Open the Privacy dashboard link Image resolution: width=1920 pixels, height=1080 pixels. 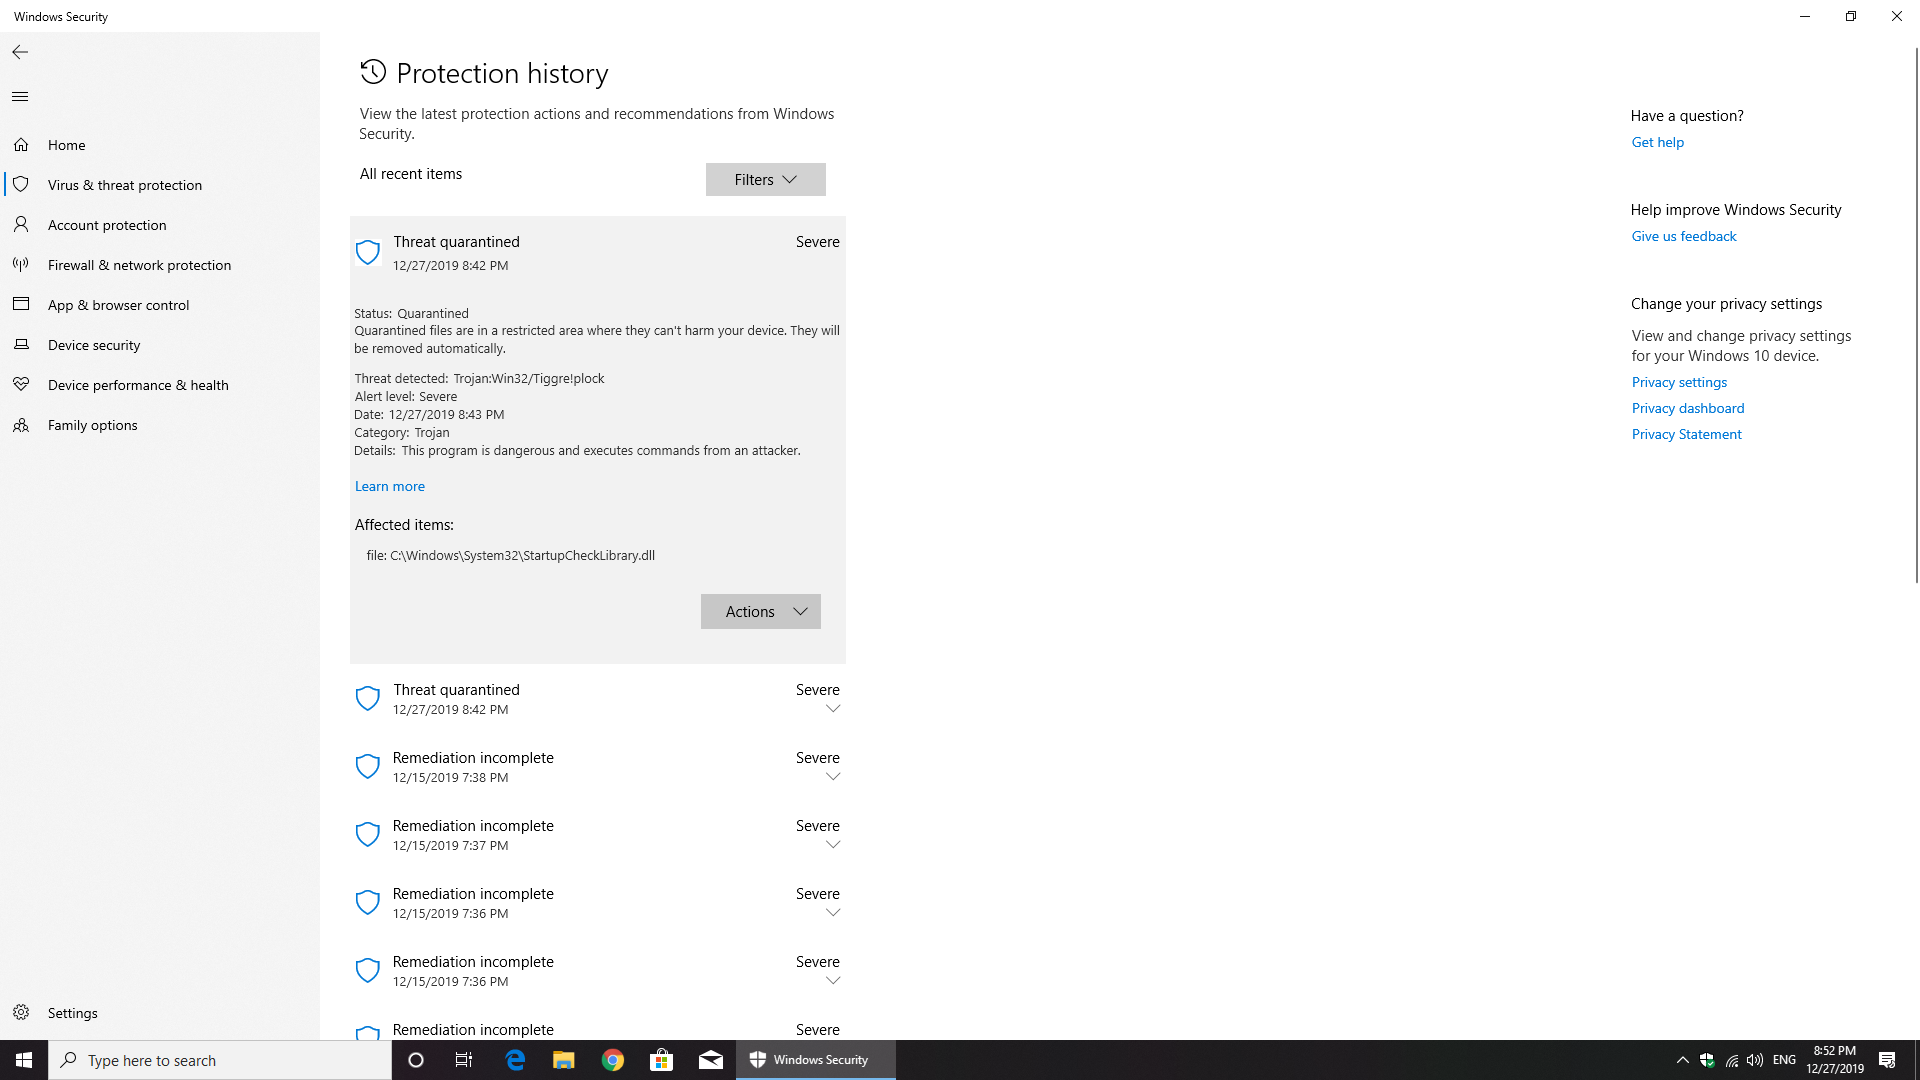(x=1688, y=408)
